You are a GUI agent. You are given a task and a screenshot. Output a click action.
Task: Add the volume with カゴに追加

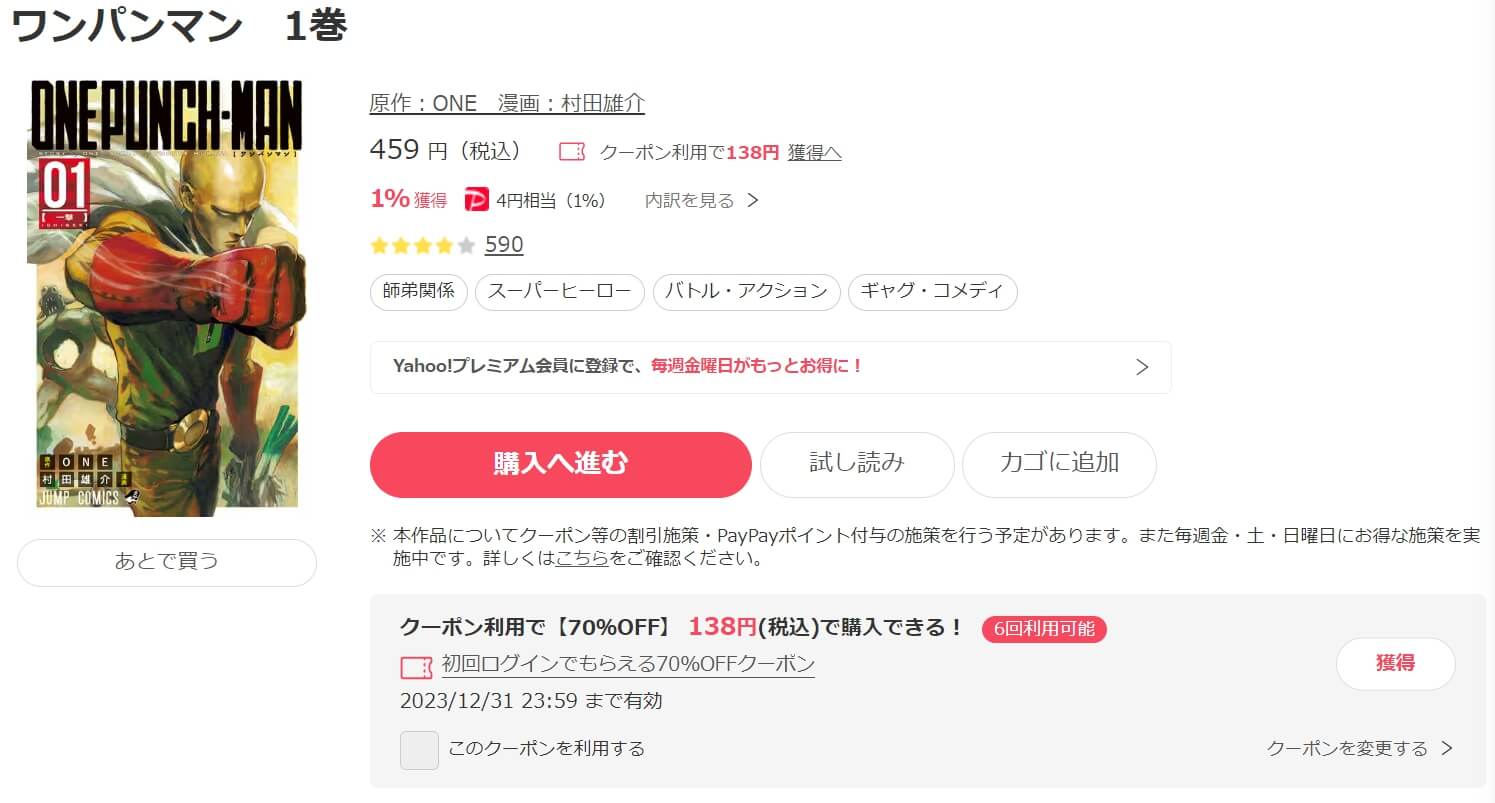tap(1059, 465)
